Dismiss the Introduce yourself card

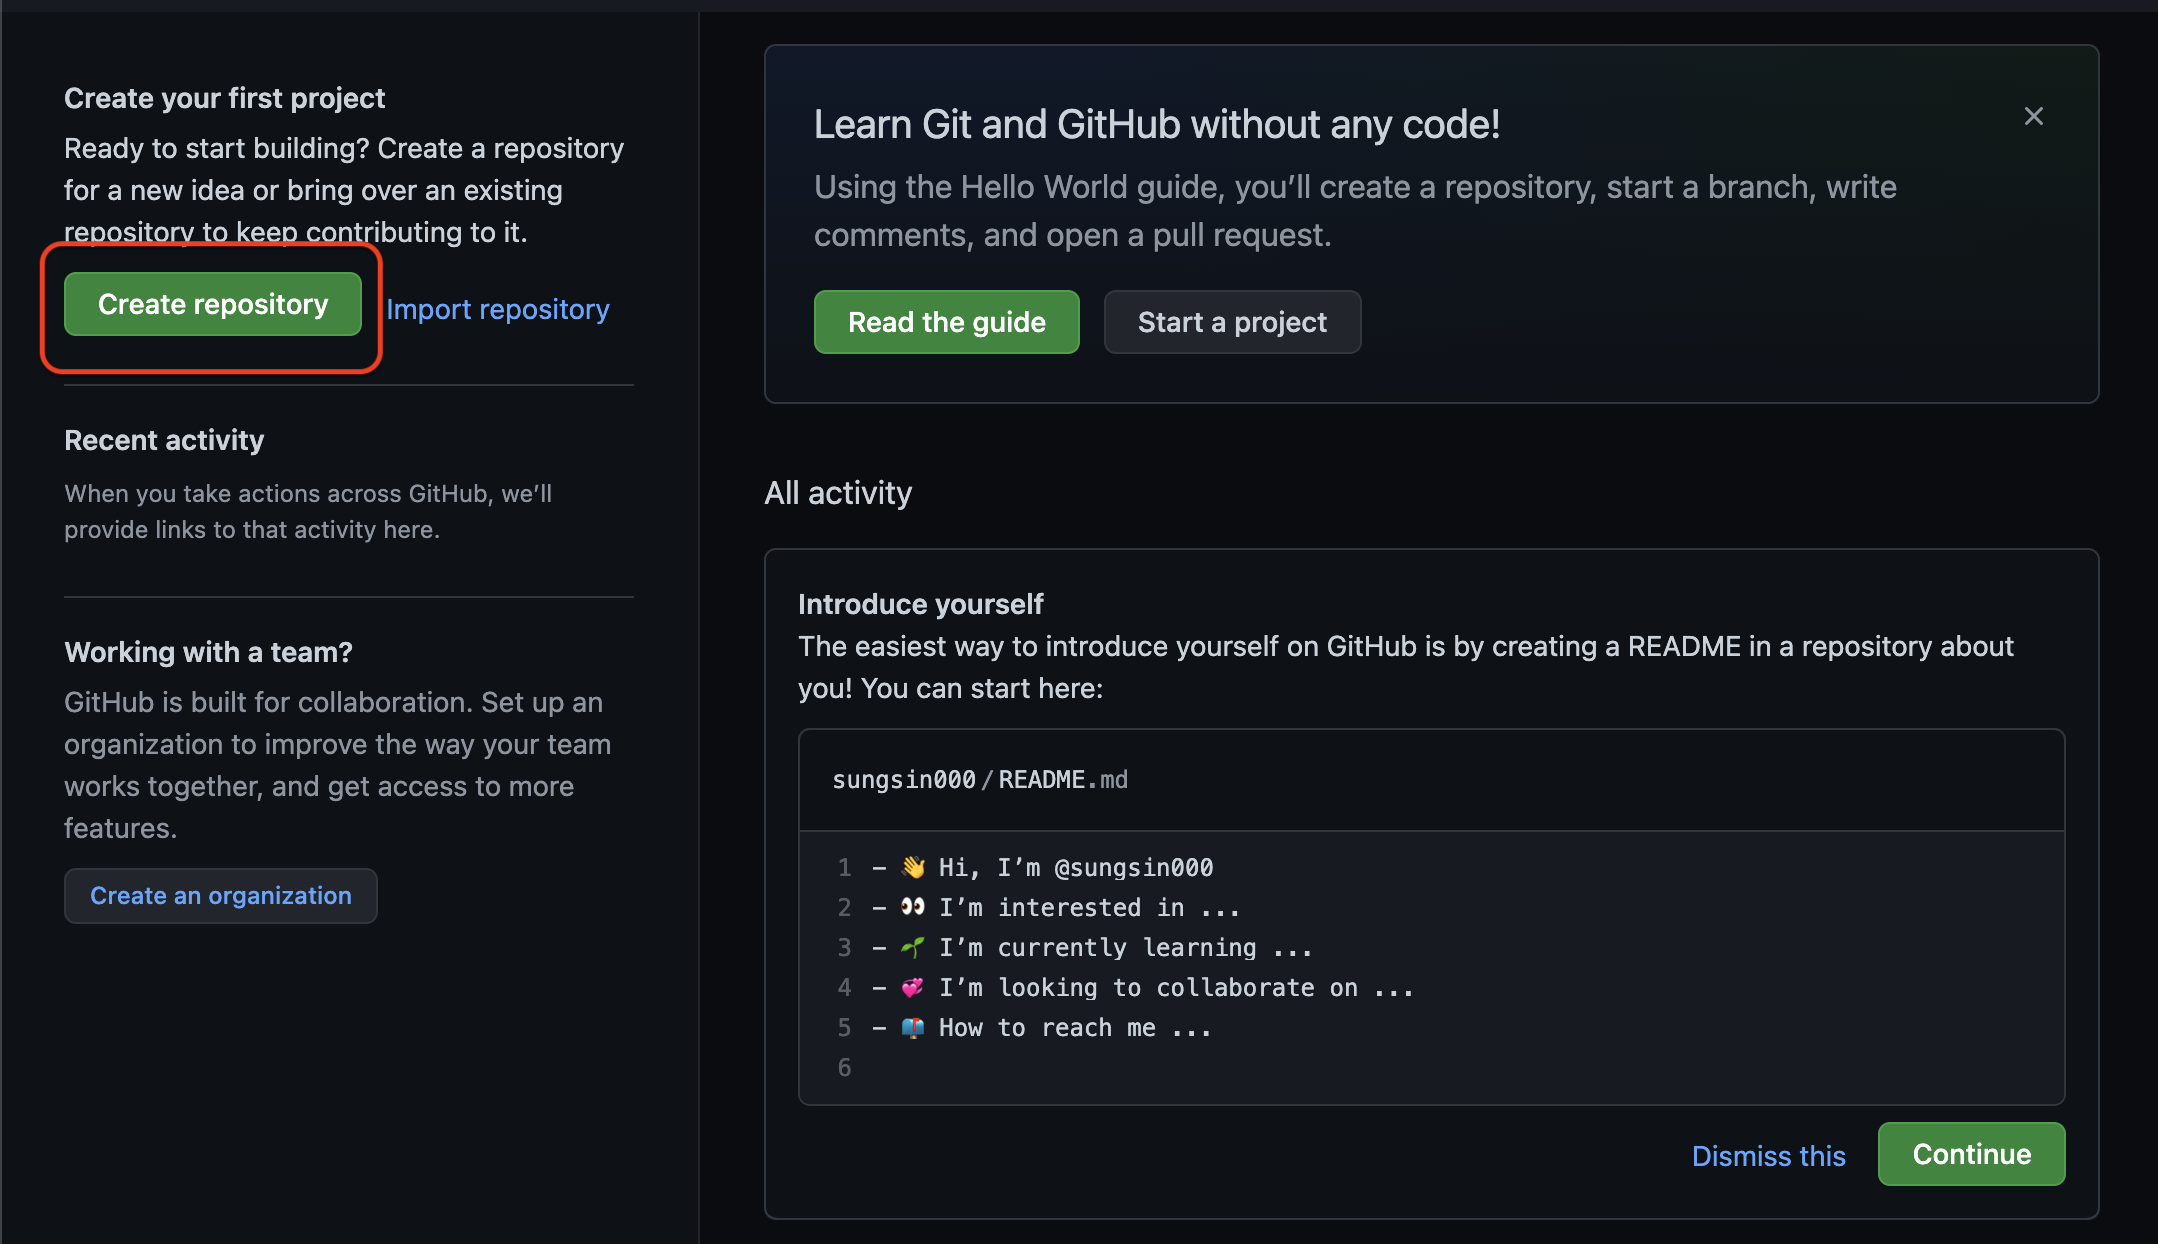[1768, 1155]
